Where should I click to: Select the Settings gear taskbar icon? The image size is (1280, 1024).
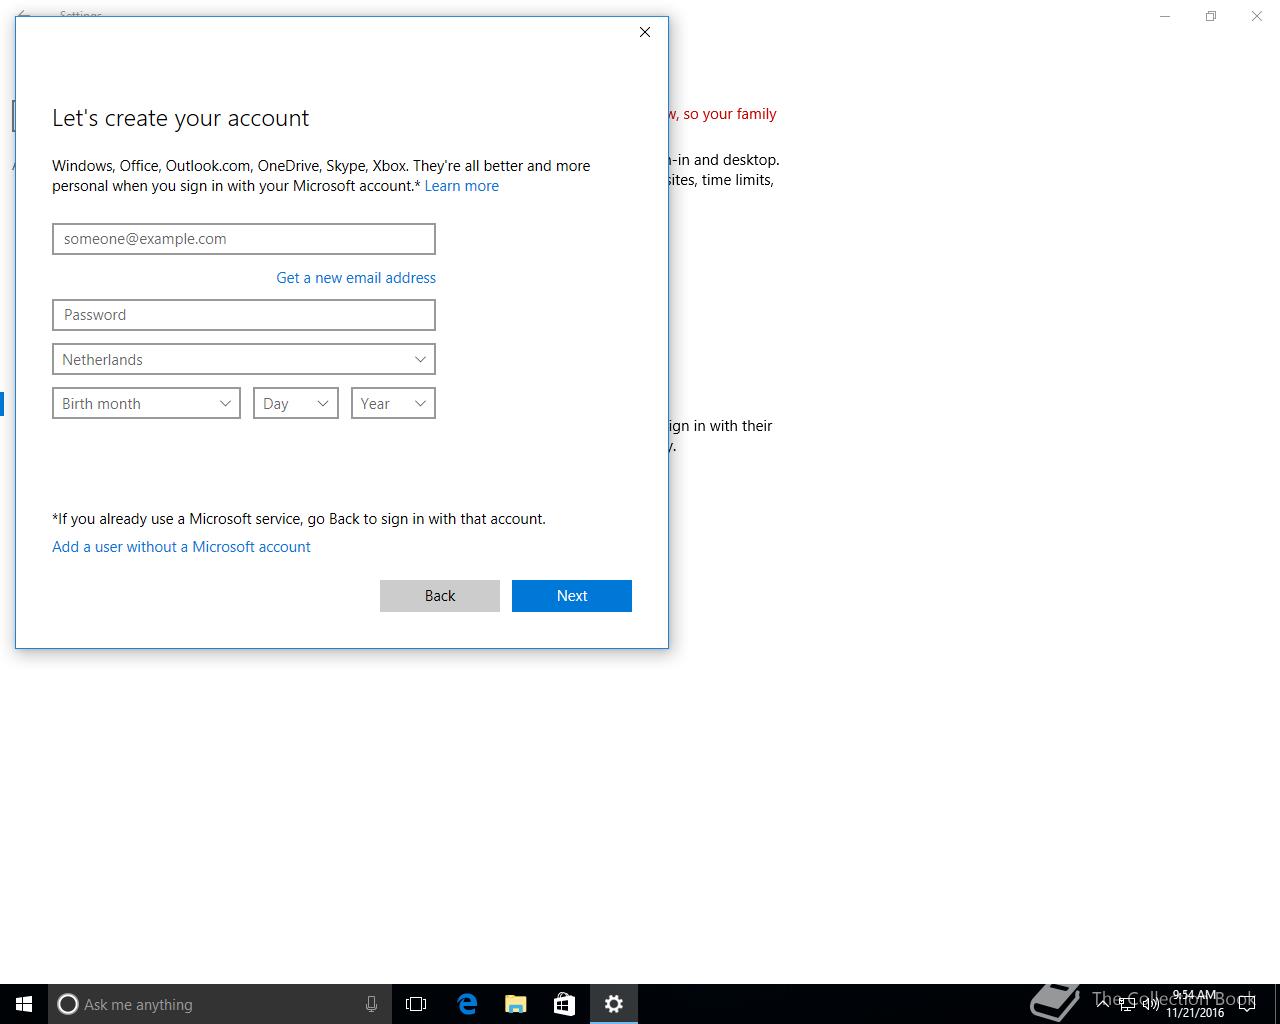613,1004
